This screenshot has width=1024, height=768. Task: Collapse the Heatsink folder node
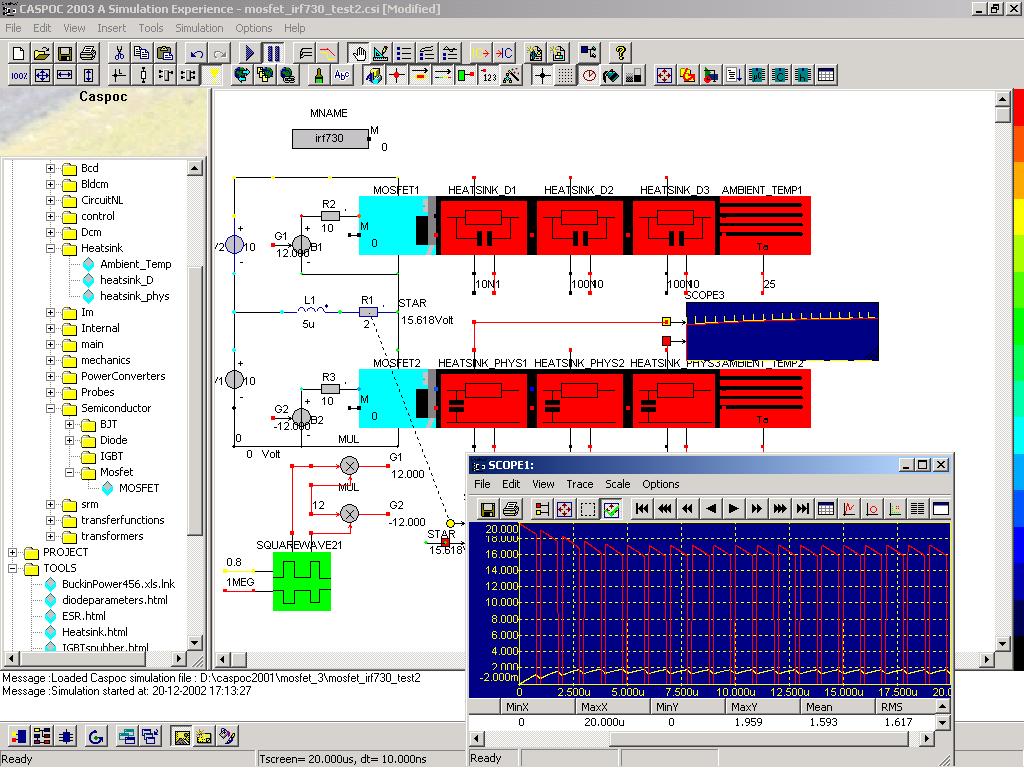51,248
